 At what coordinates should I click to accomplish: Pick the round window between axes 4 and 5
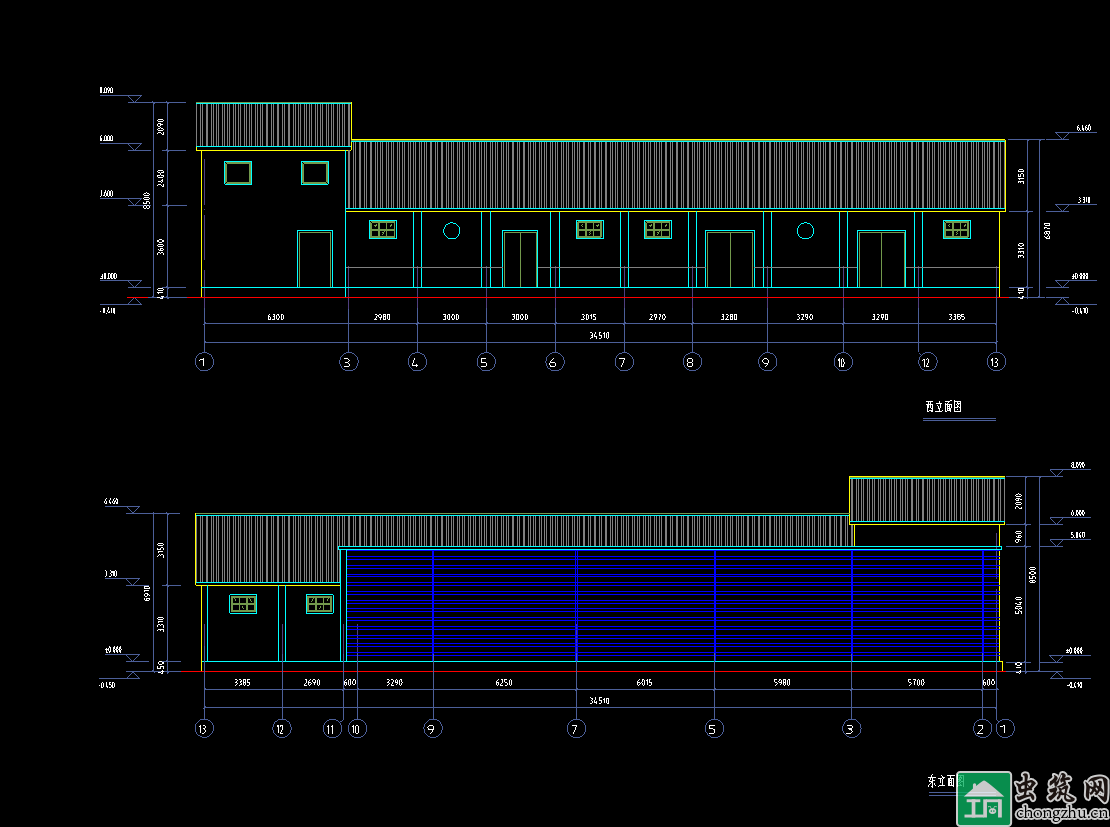[451, 231]
